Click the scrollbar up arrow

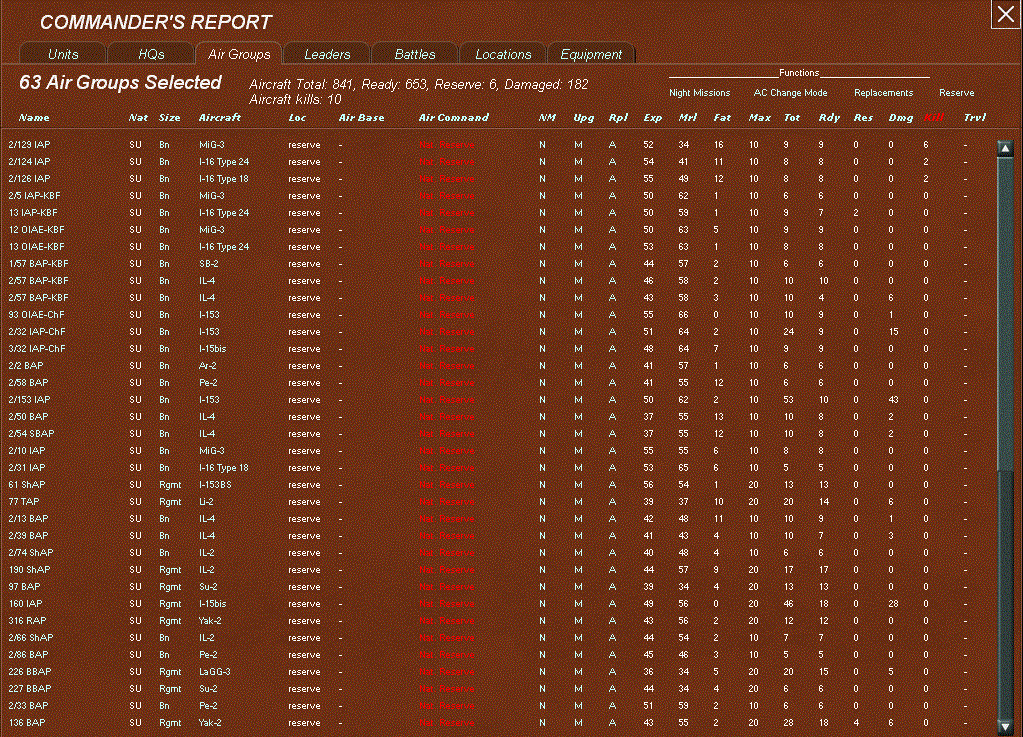pyautogui.click(x=1005, y=148)
